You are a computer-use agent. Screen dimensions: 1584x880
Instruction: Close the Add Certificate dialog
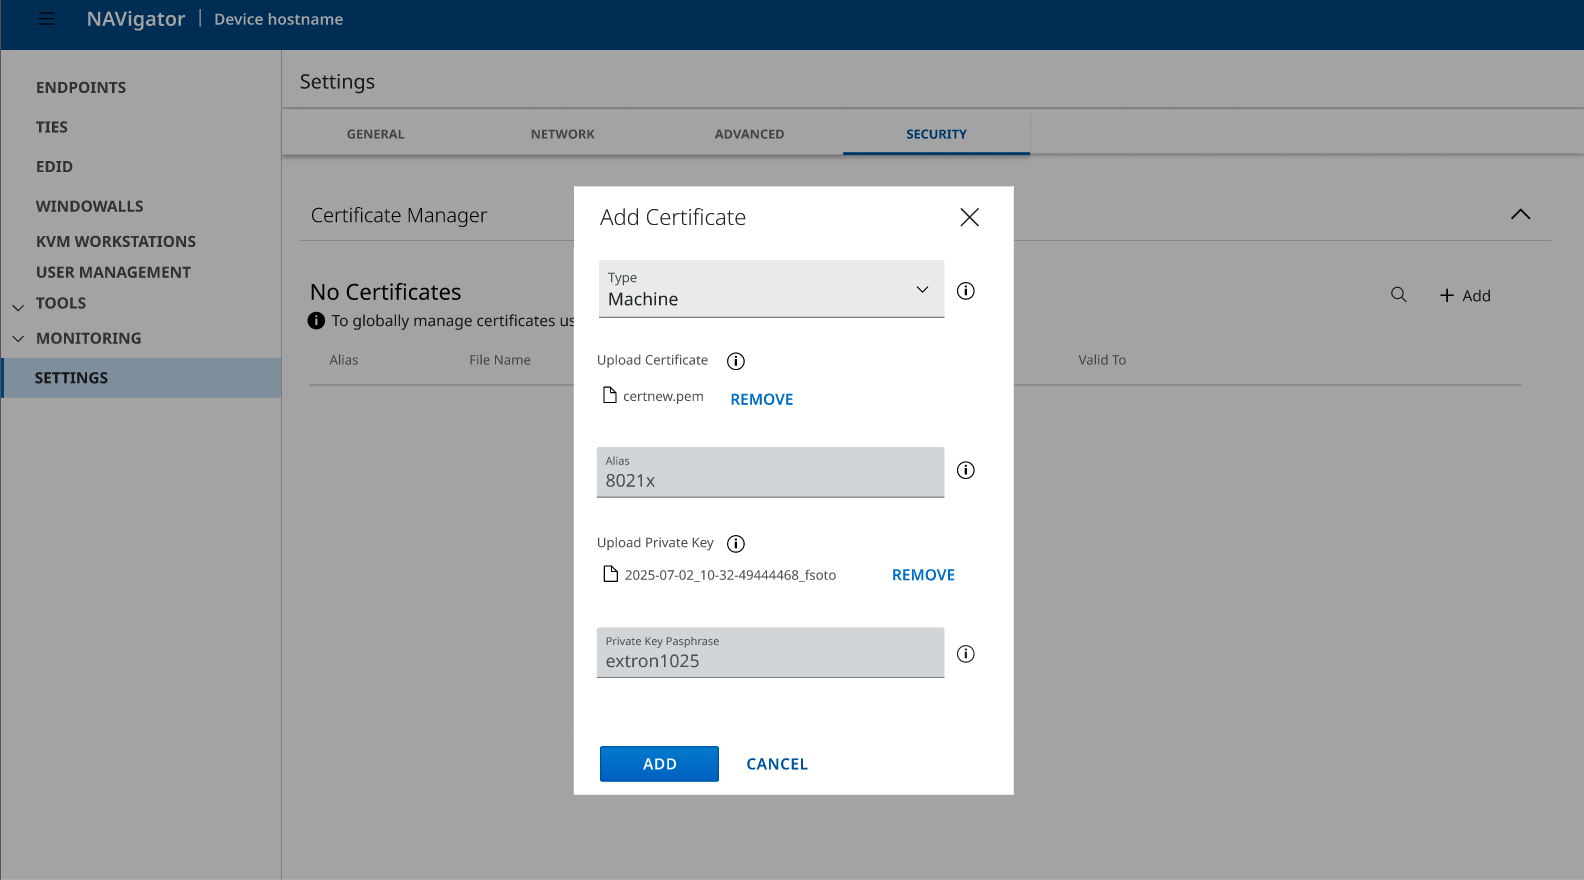pos(969,217)
